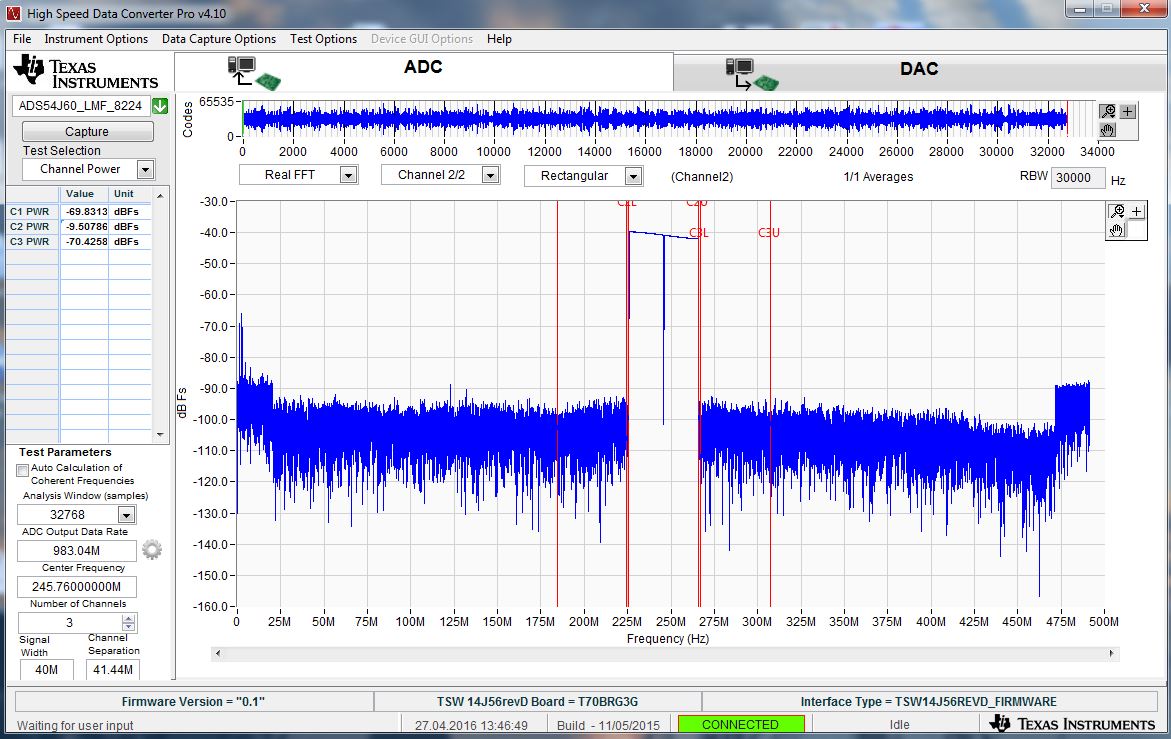This screenshot has height=739, width=1171.
Task: Click the horizontal frequency scrollbar track
Action: (665, 653)
